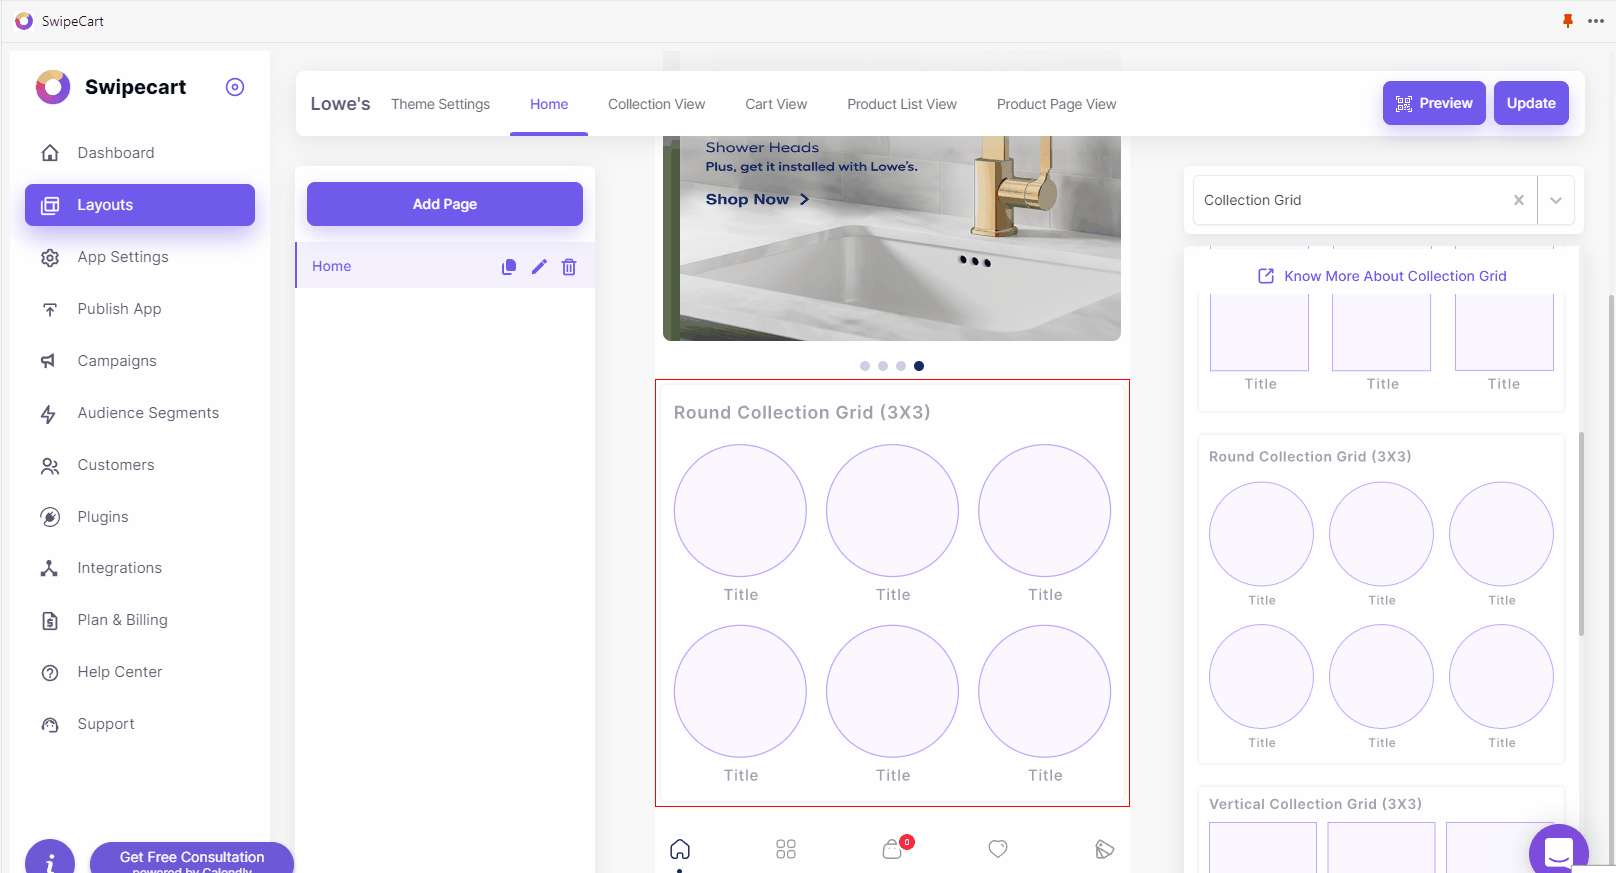Viewport: 1616px width, 873px height.
Task: Click the sidebar collapse circle icon
Action: [235, 87]
